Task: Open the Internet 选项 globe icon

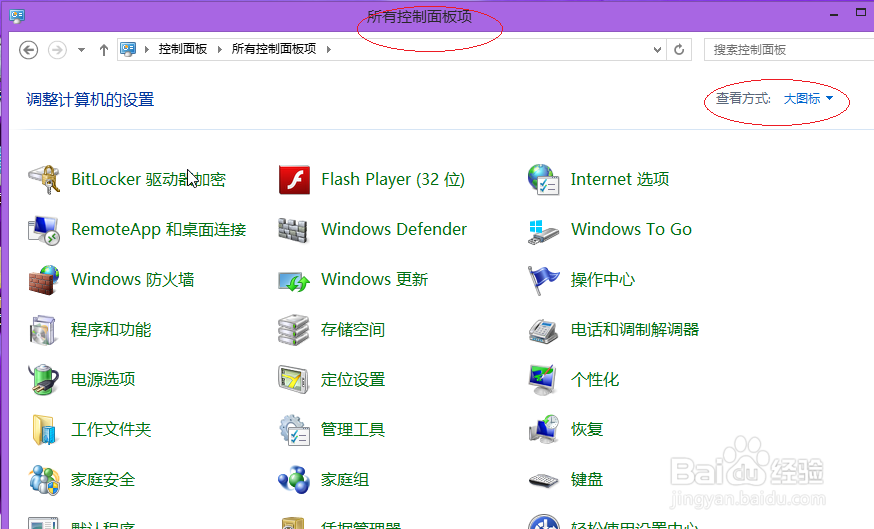Action: tap(543, 179)
